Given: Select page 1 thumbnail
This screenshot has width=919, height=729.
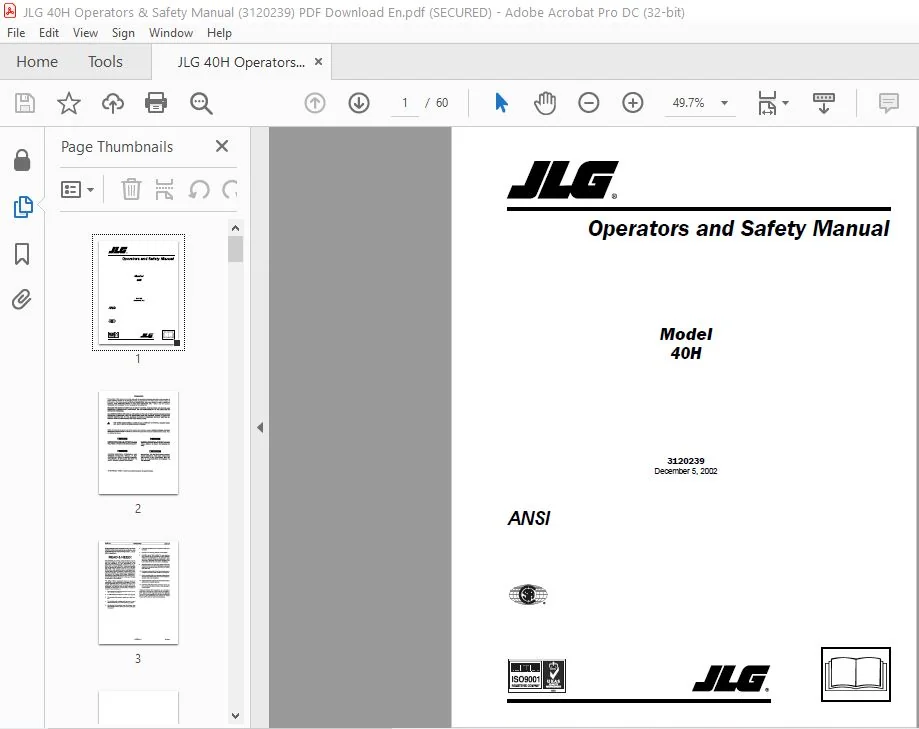Looking at the screenshot, I should pos(138,292).
